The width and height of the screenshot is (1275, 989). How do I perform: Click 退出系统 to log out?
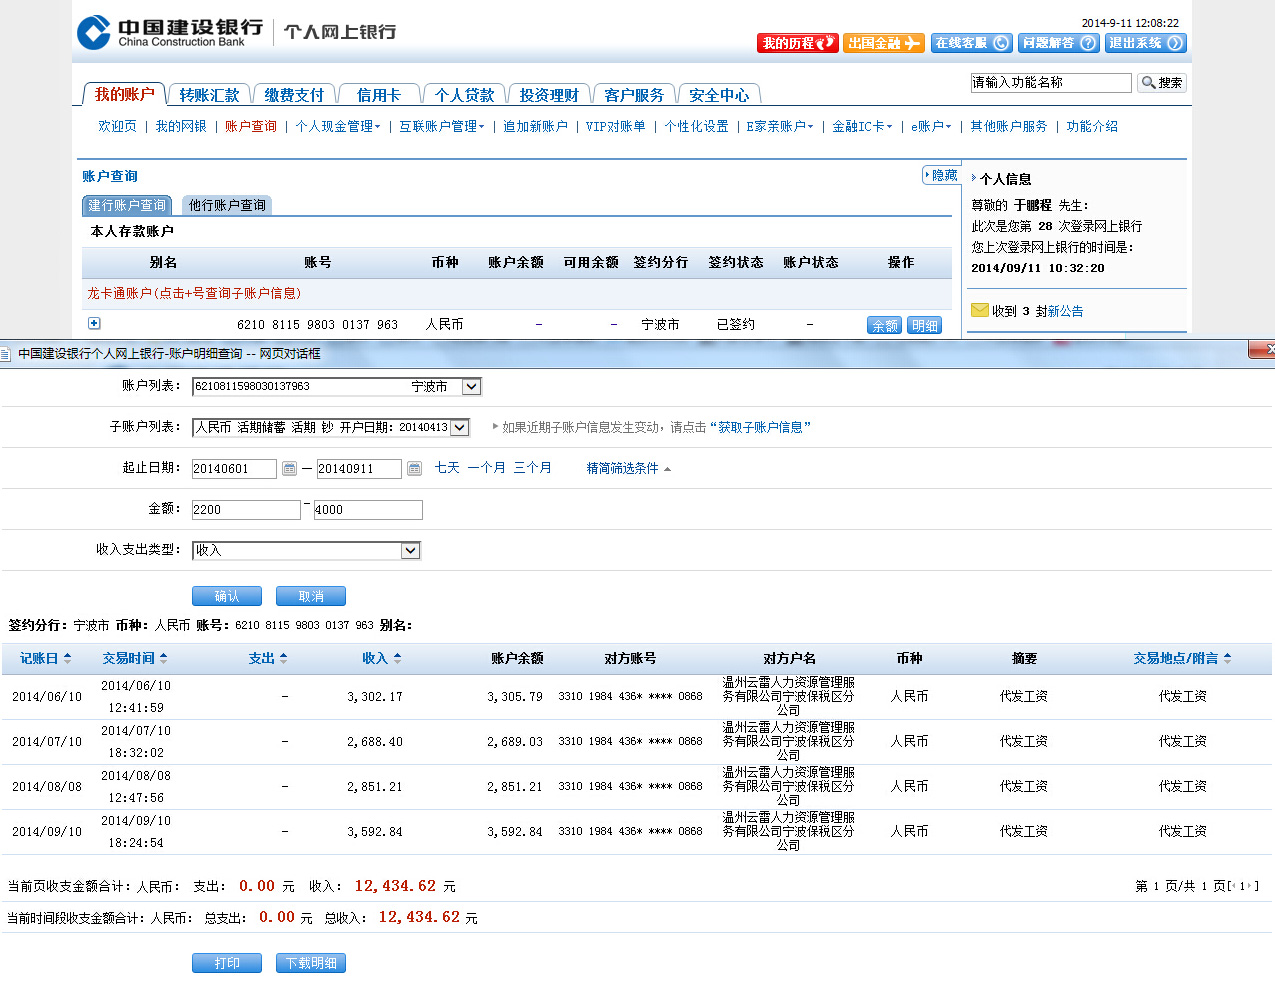pos(1145,43)
